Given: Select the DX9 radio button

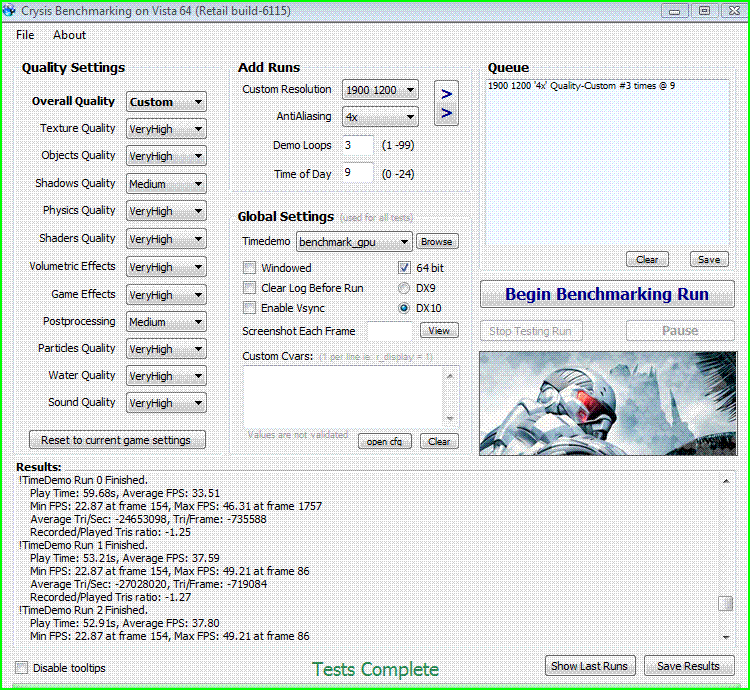Looking at the screenshot, I should click(404, 288).
